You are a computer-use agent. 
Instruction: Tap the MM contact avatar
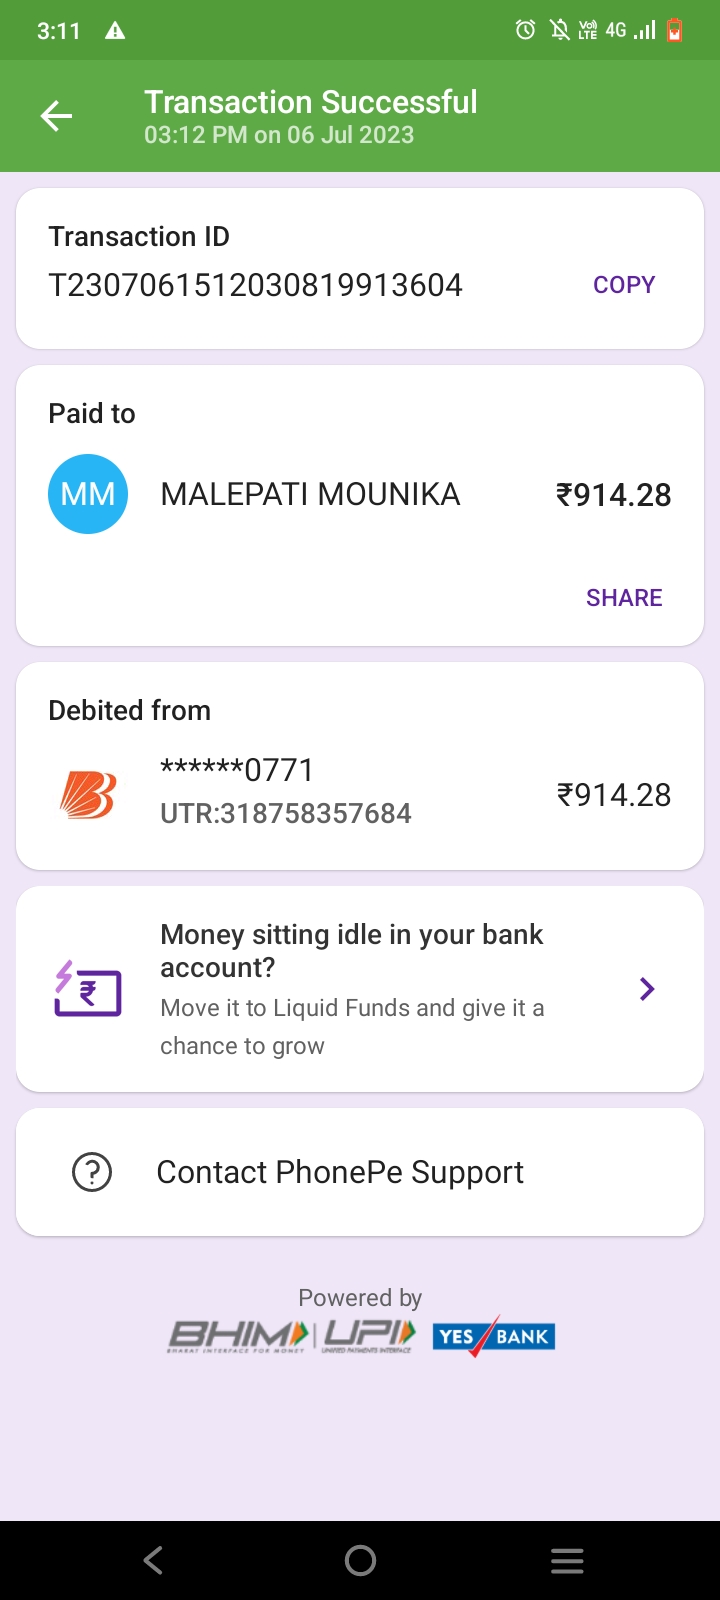(88, 494)
